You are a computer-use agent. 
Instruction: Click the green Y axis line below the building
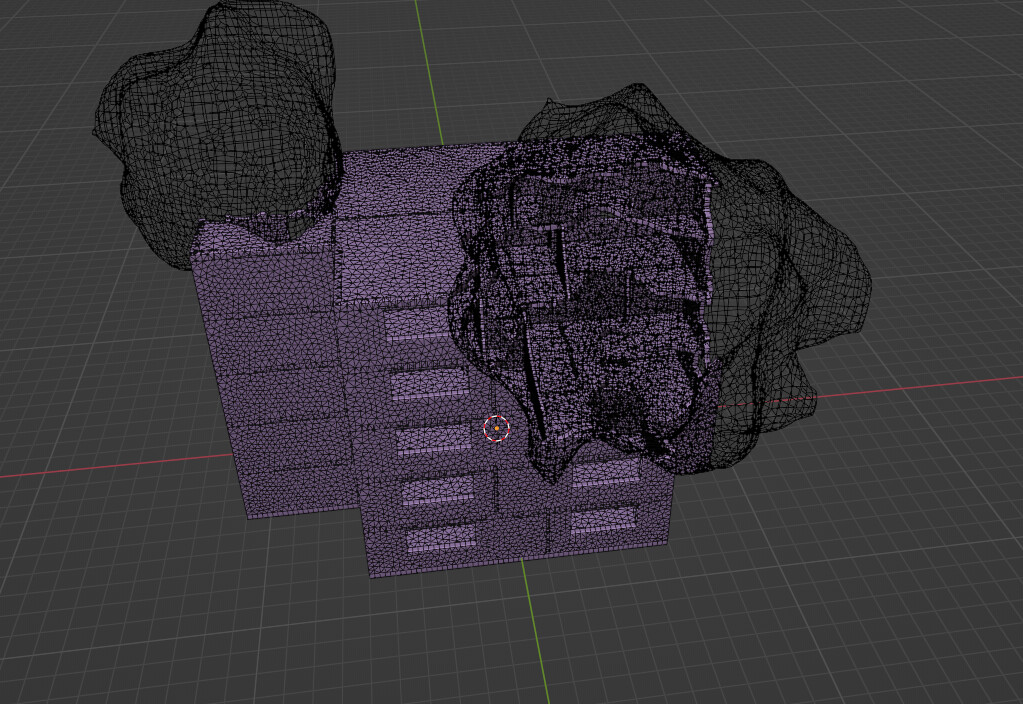[535, 632]
